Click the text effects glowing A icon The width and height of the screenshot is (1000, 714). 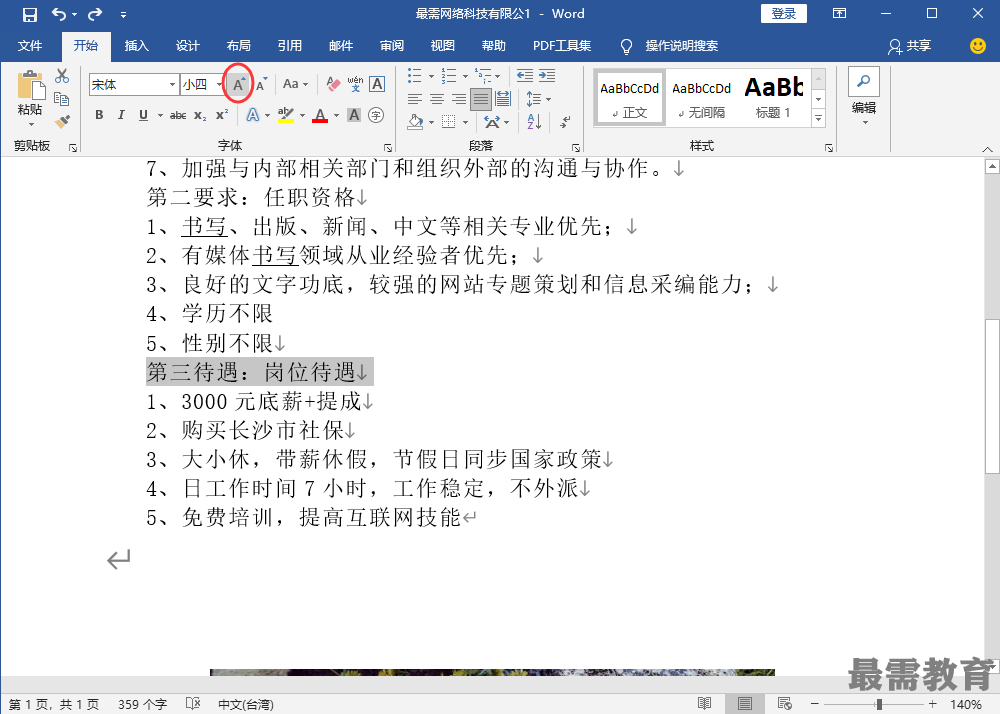pos(253,115)
